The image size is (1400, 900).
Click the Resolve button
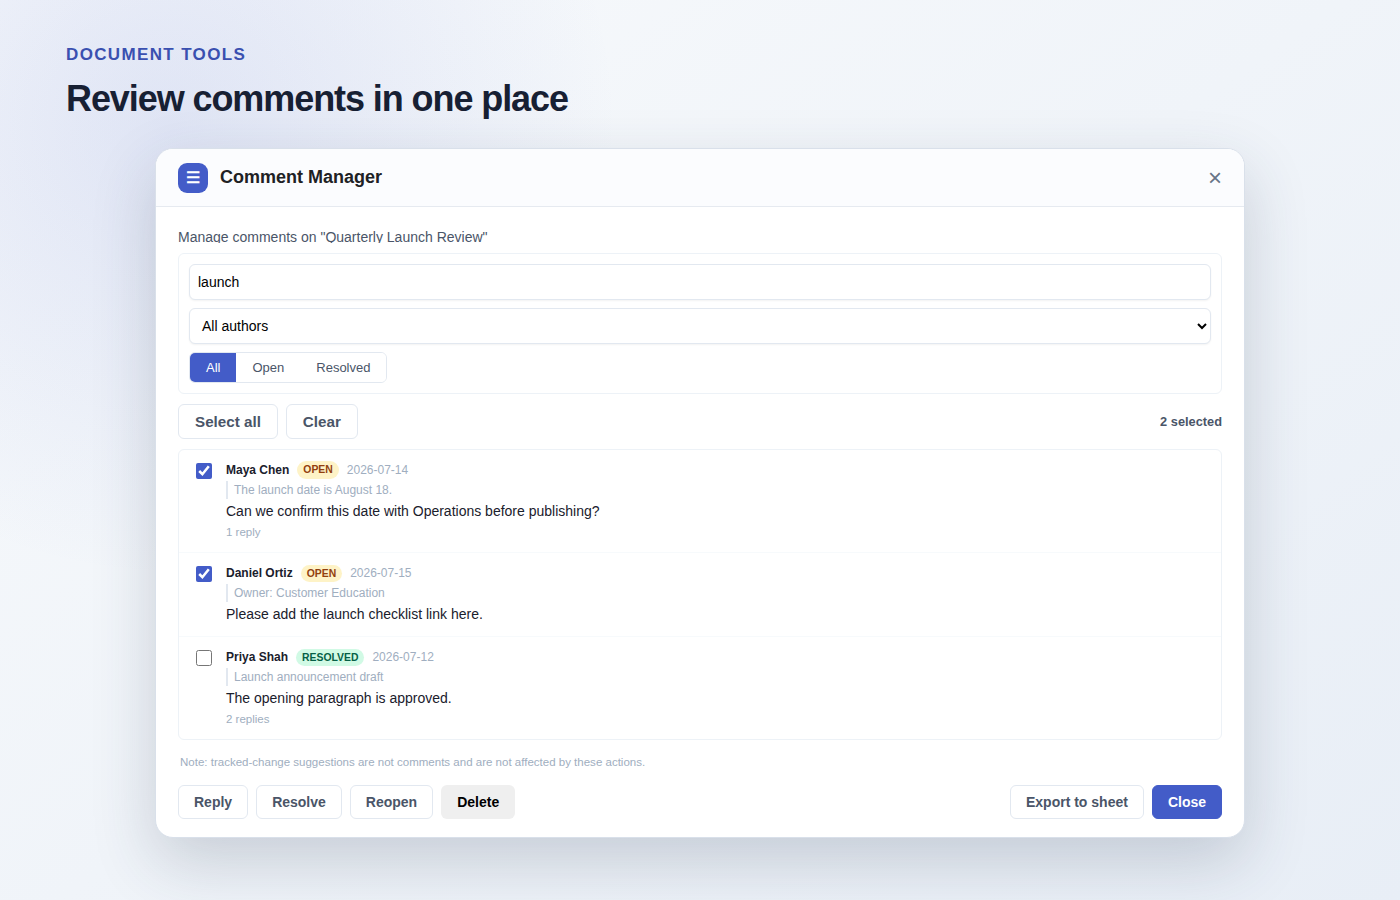point(299,802)
